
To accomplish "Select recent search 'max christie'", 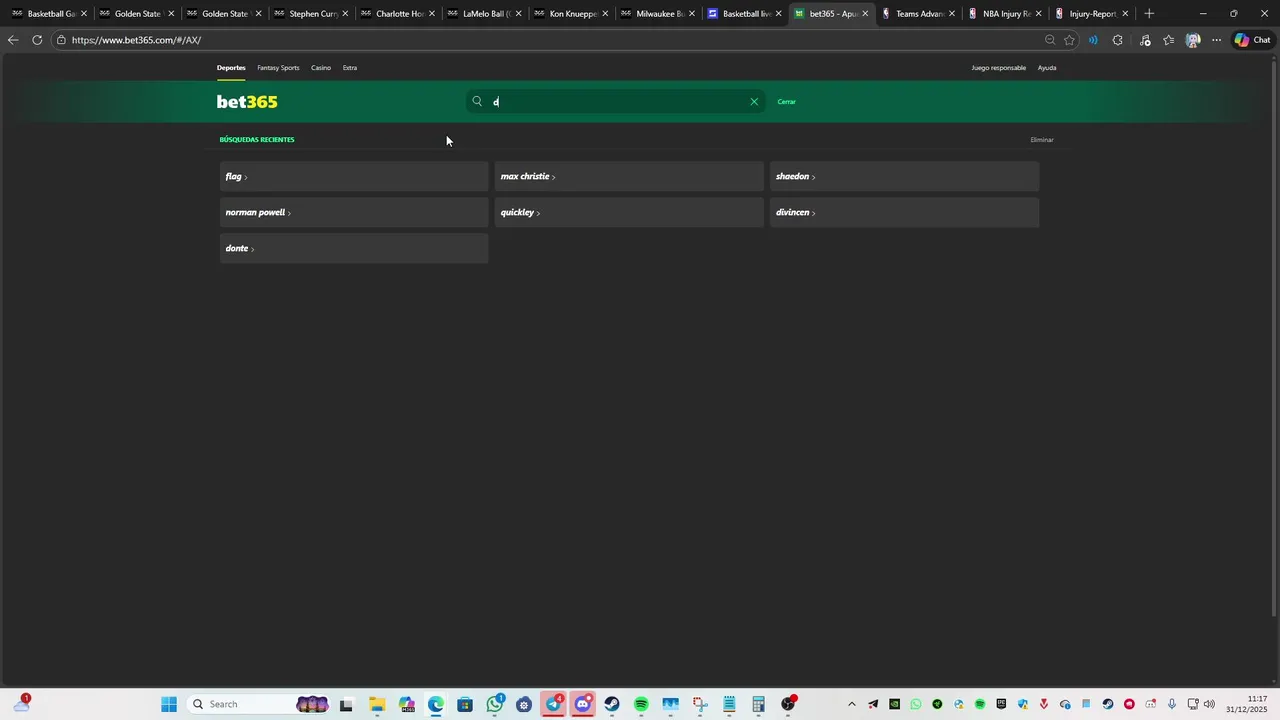I will 629,176.
